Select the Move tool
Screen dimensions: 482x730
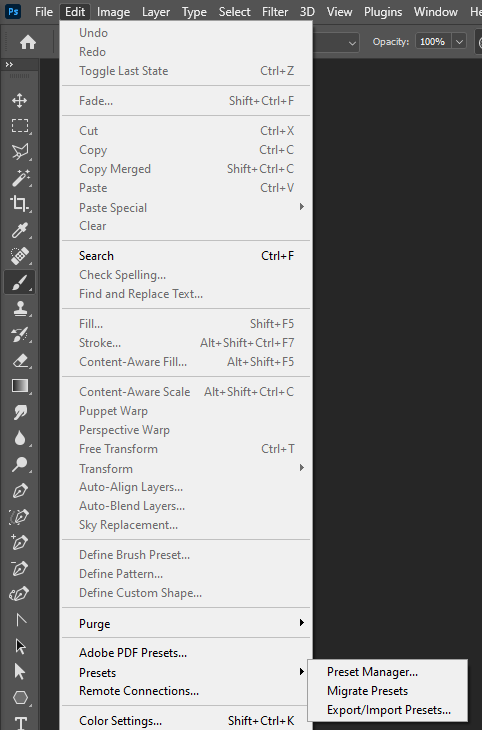point(20,101)
